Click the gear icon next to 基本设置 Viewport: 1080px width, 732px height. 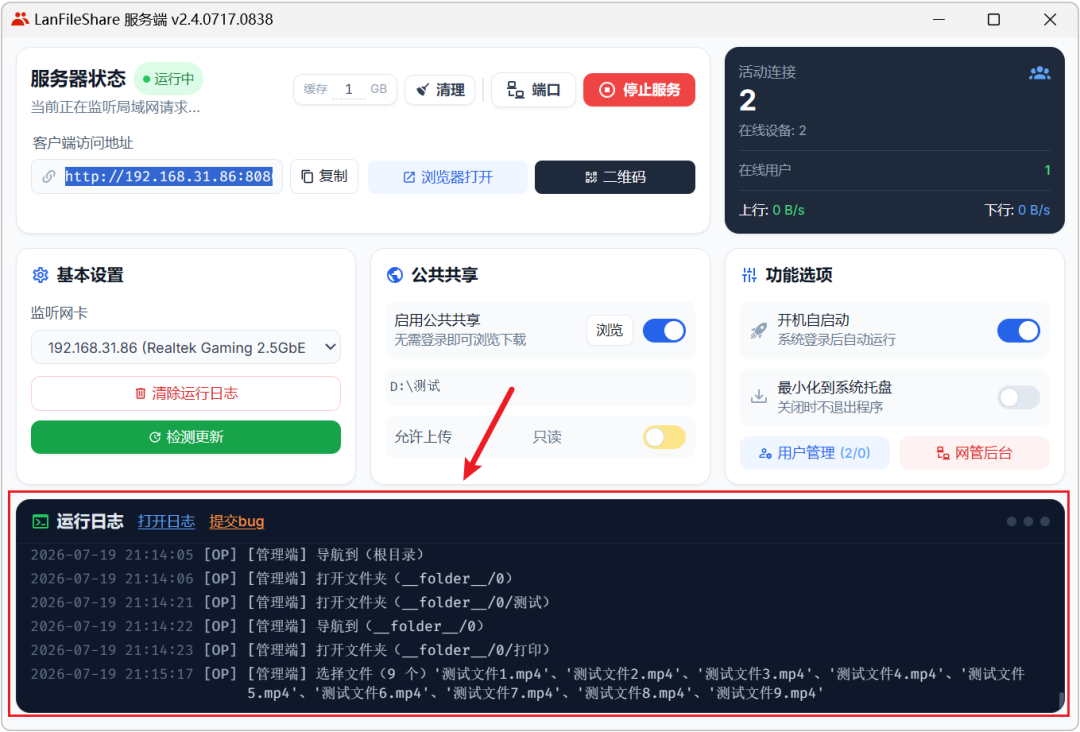pyautogui.click(x=40, y=275)
